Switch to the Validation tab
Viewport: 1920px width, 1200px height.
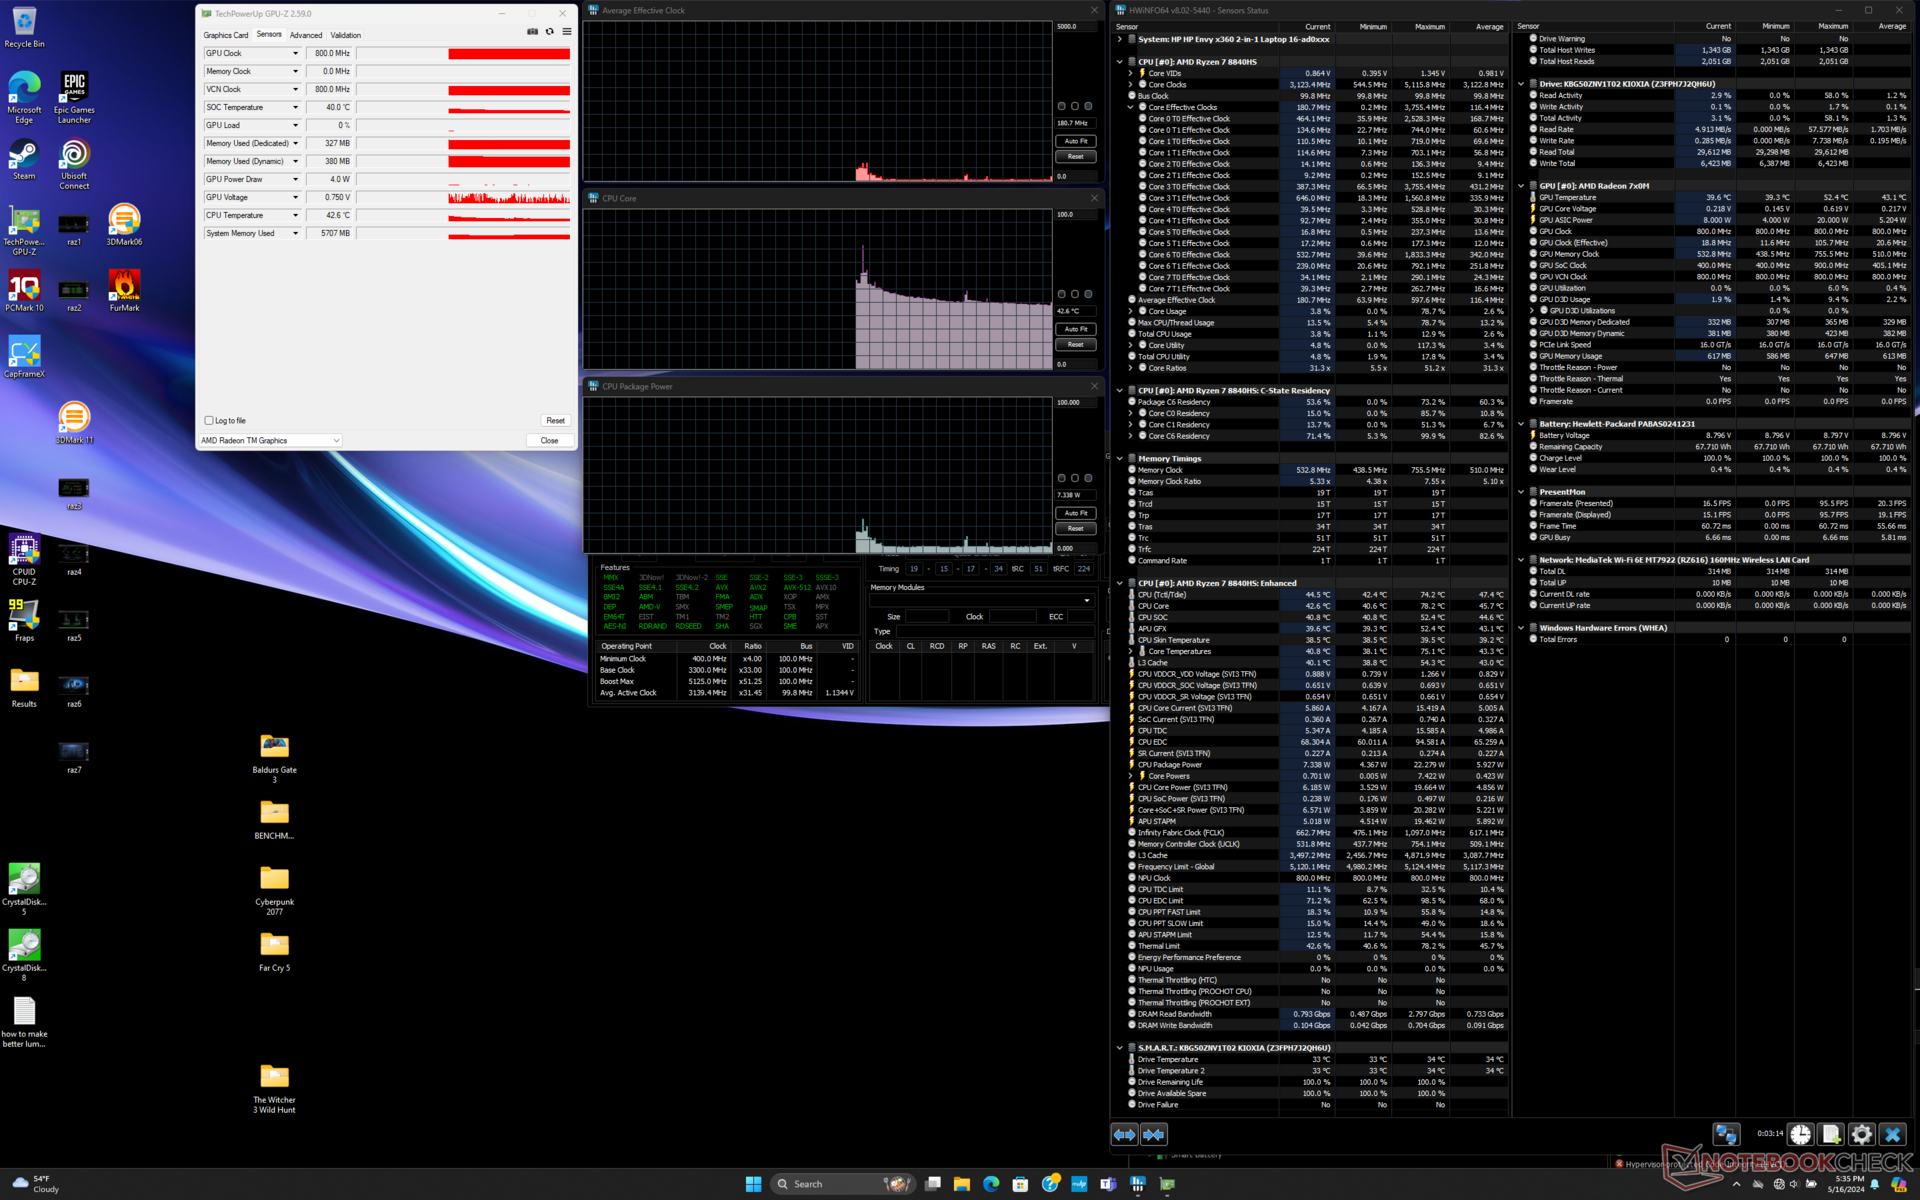coord(345,35)
